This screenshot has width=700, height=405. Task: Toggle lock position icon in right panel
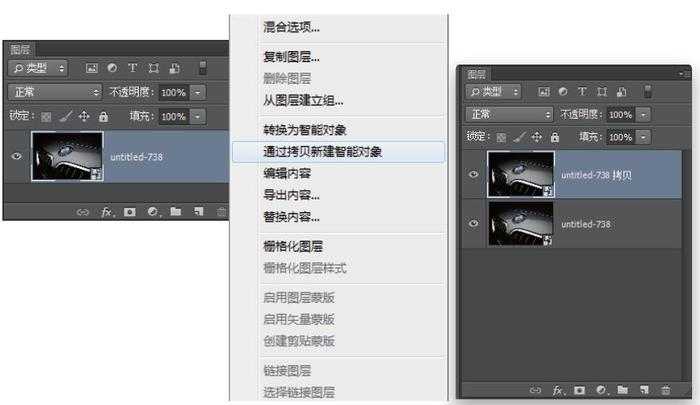537,137
